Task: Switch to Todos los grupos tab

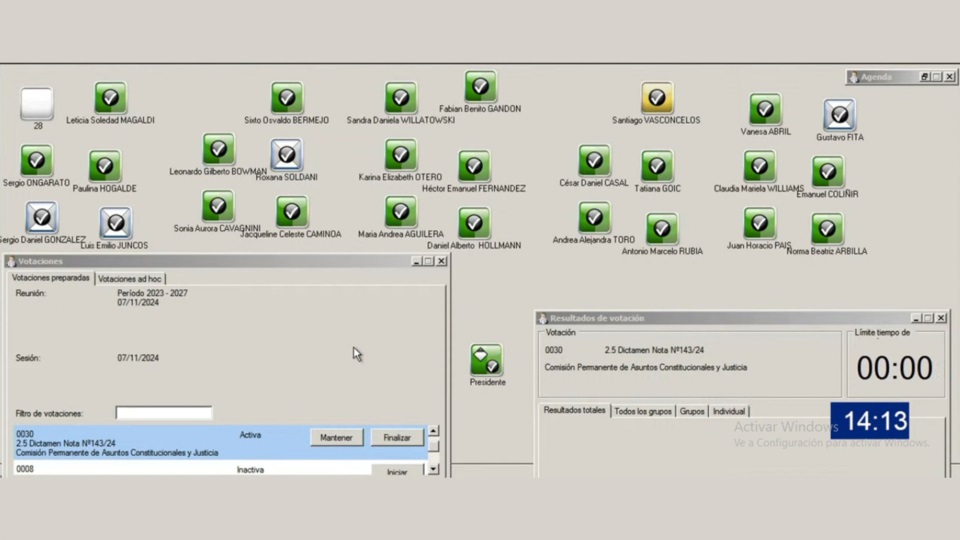Action: click(x=643, y=411)
